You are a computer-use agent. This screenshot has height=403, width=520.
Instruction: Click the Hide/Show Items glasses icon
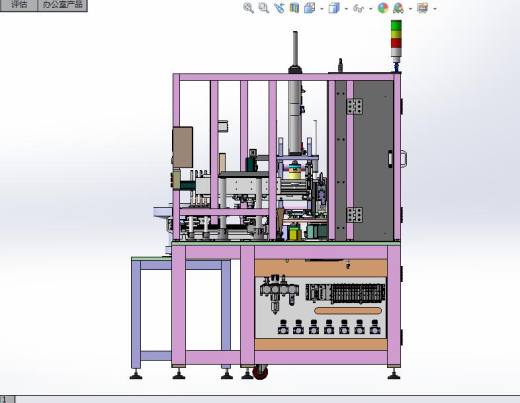[359, 8]
